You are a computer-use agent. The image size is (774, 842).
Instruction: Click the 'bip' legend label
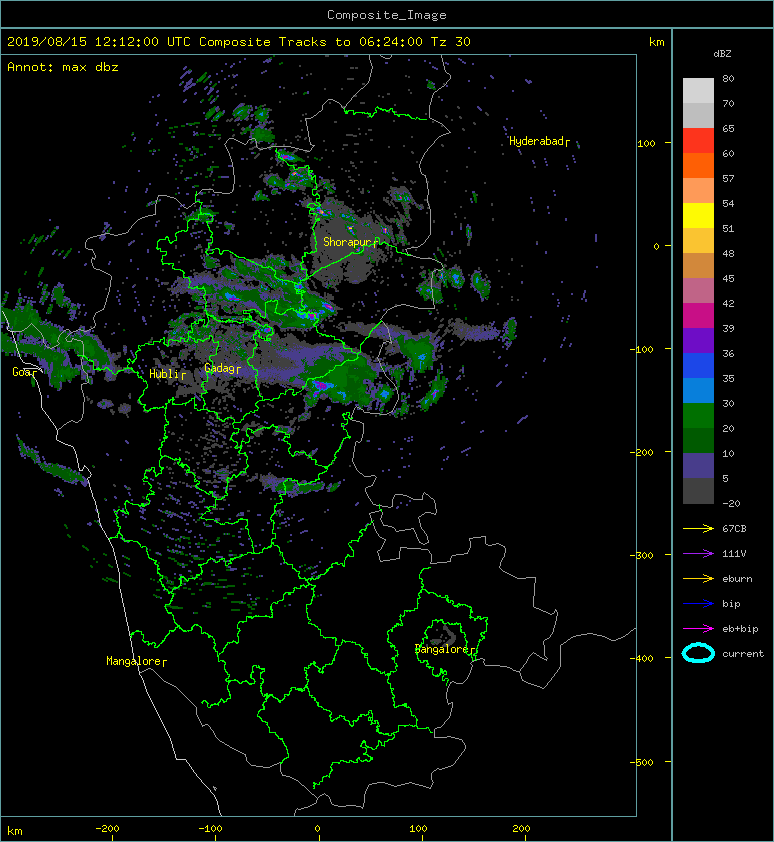click(731, 604)
